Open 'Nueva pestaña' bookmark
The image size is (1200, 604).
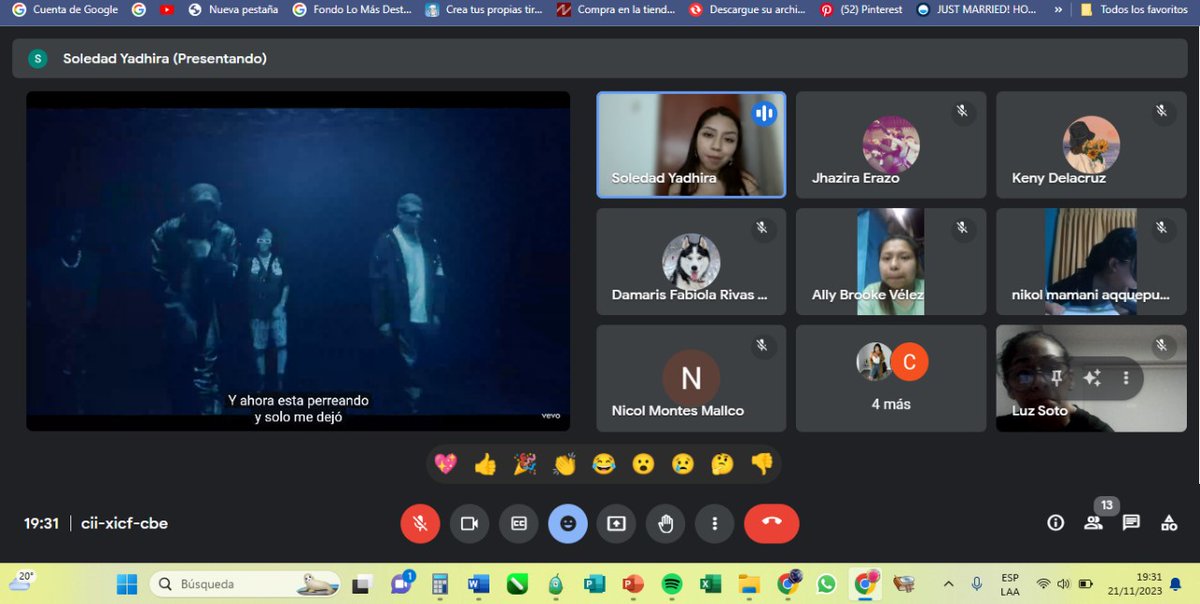[x=233, y=9]
